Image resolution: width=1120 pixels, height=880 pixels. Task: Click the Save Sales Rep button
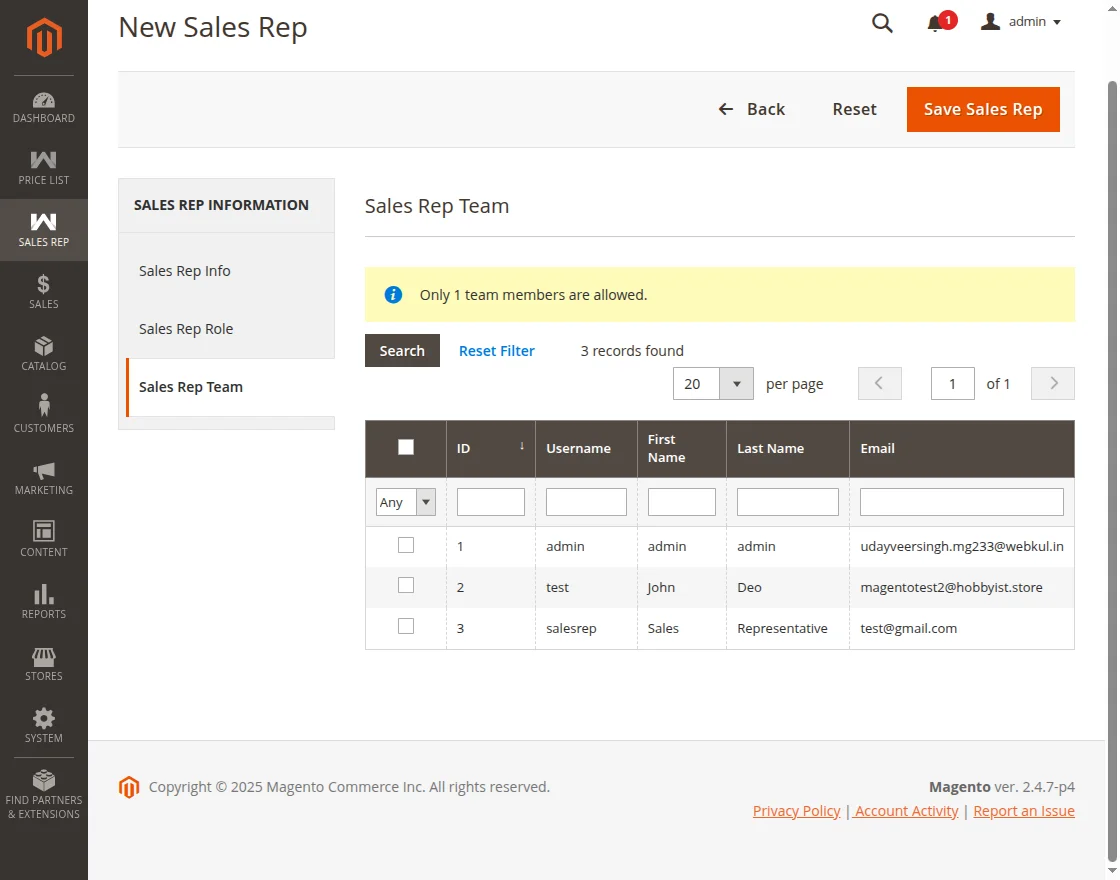983,109
